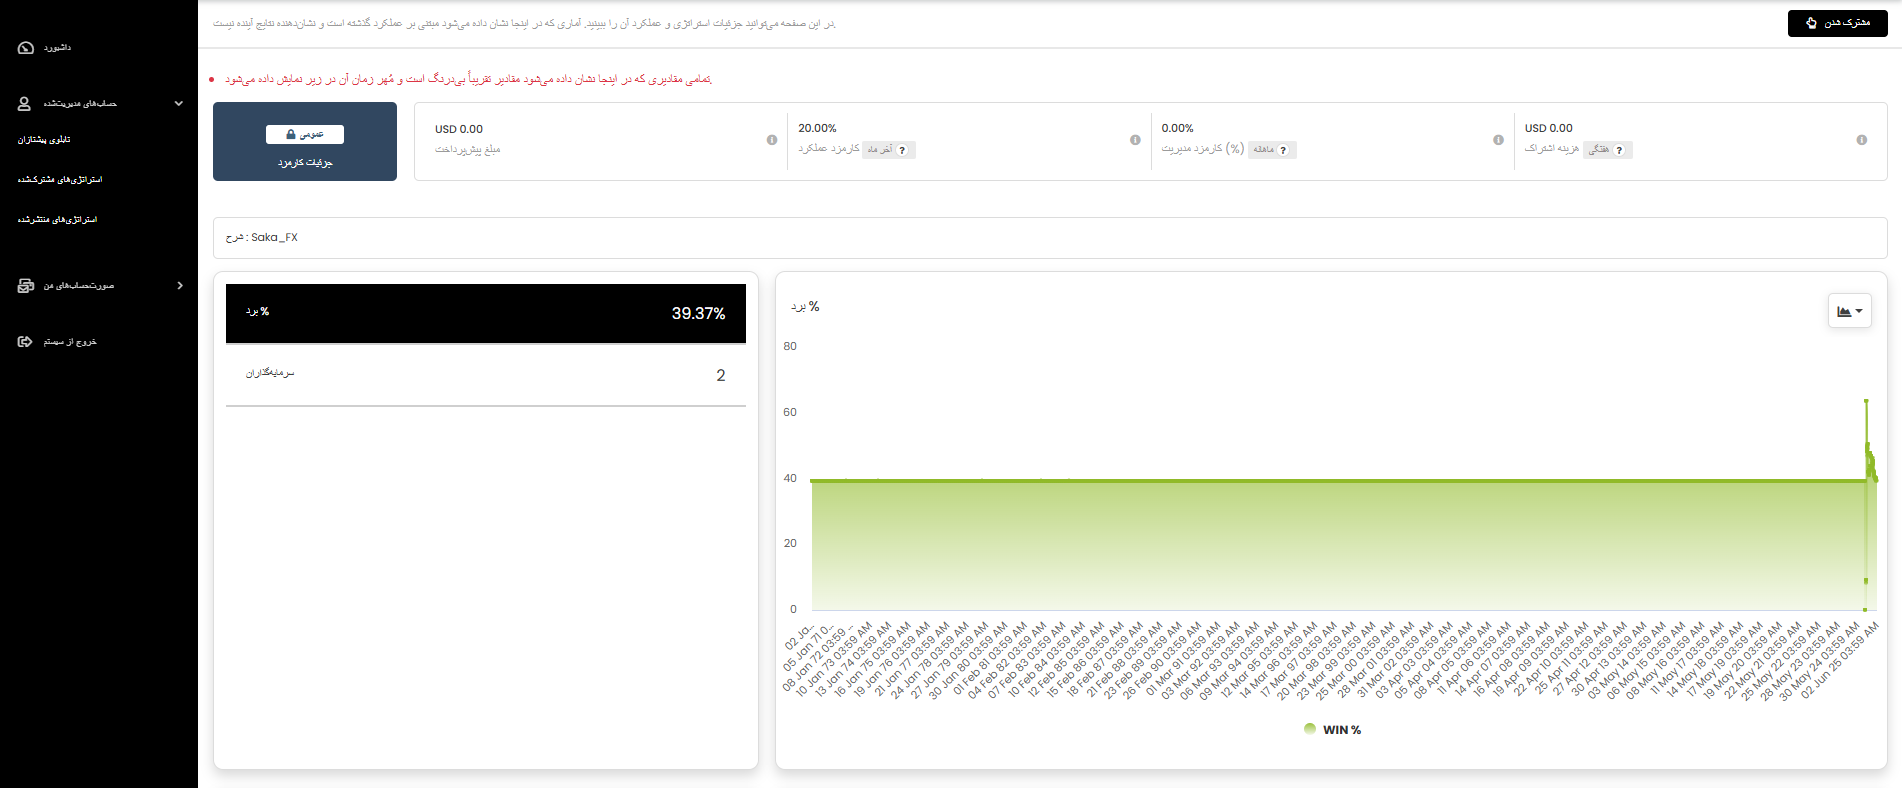Click the win-rate spike at chart's end
Image resolution: width=1902 pixels, height=788 pixels.
(x=1866, y=402)
